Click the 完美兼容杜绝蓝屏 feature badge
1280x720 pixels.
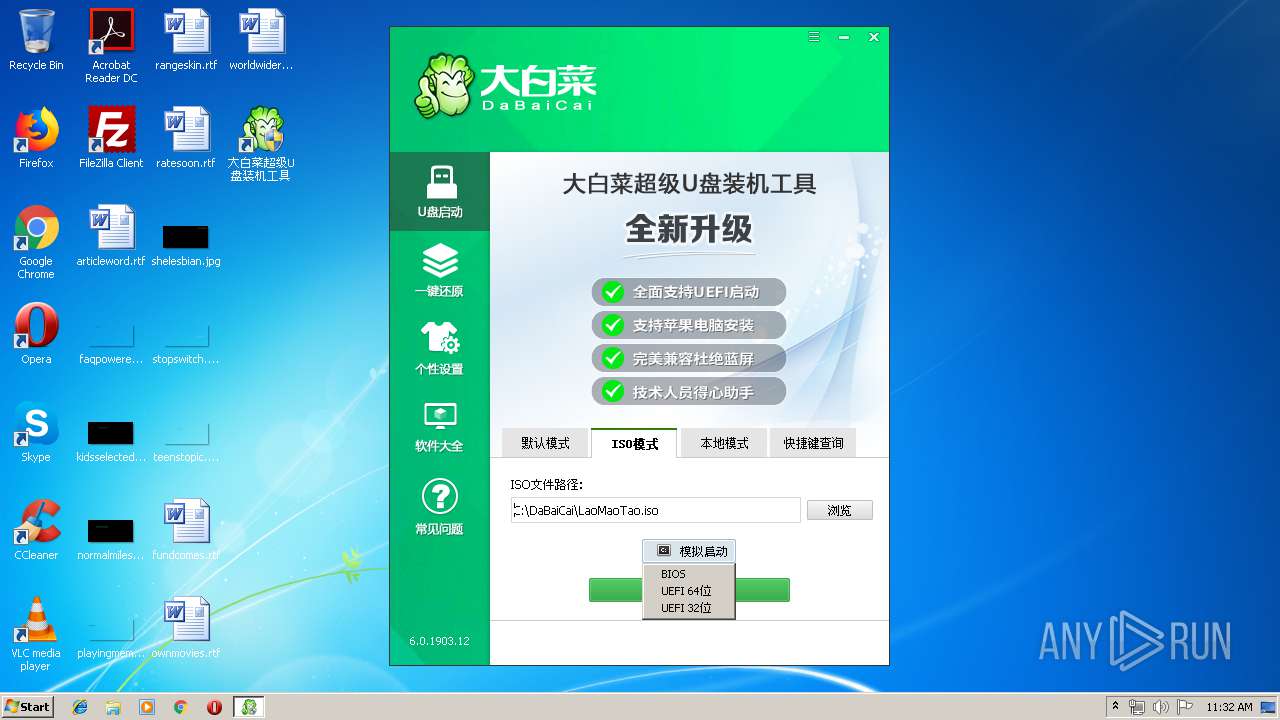coord(689,358)
